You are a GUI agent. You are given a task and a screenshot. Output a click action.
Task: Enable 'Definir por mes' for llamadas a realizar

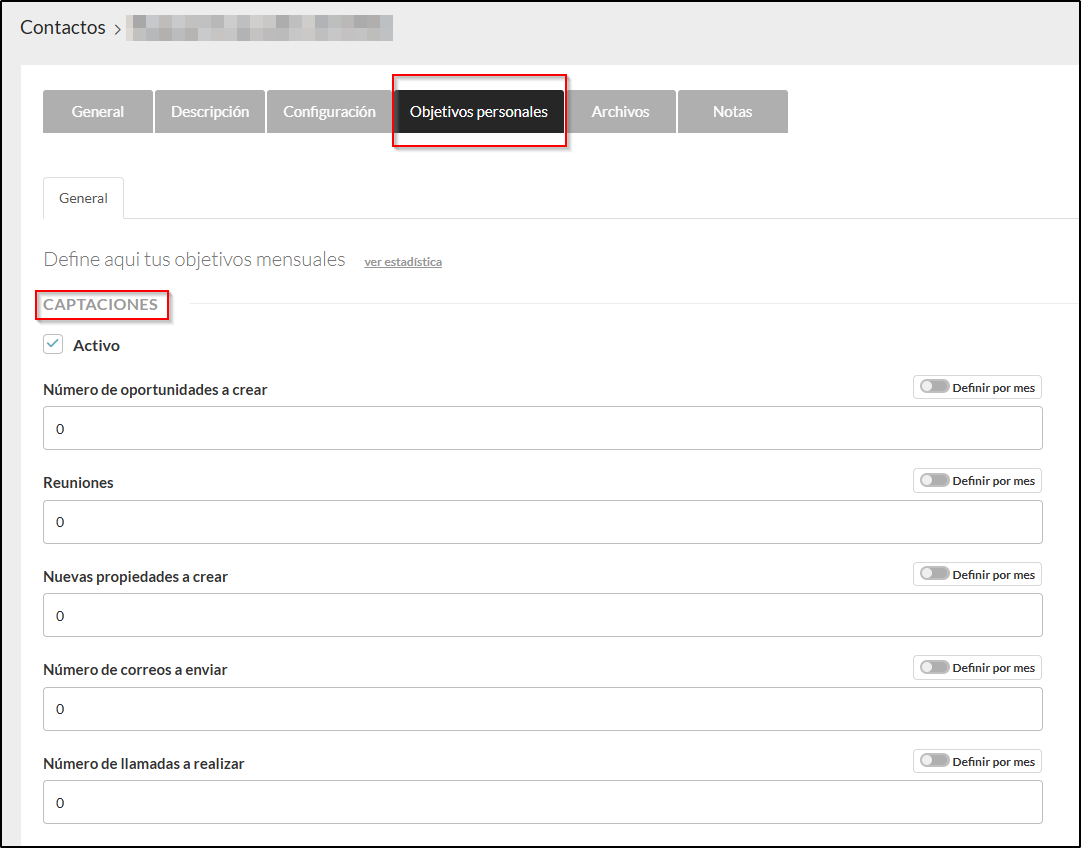(935, 761)
